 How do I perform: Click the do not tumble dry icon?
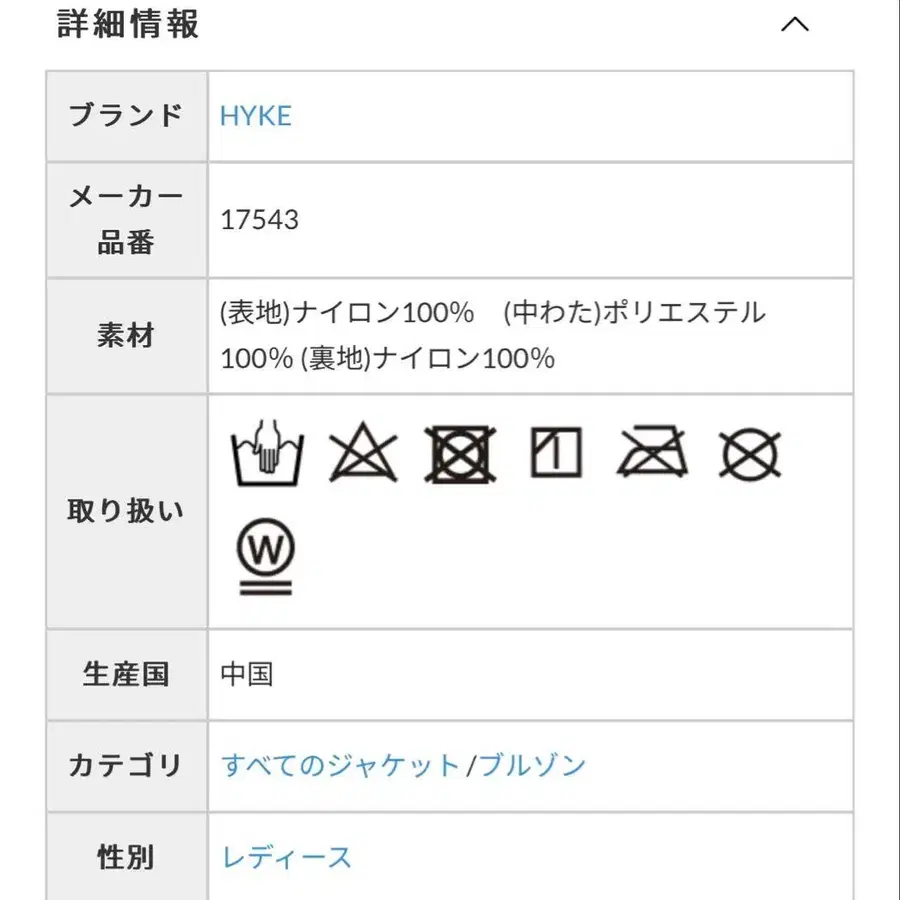click(461, 453)
